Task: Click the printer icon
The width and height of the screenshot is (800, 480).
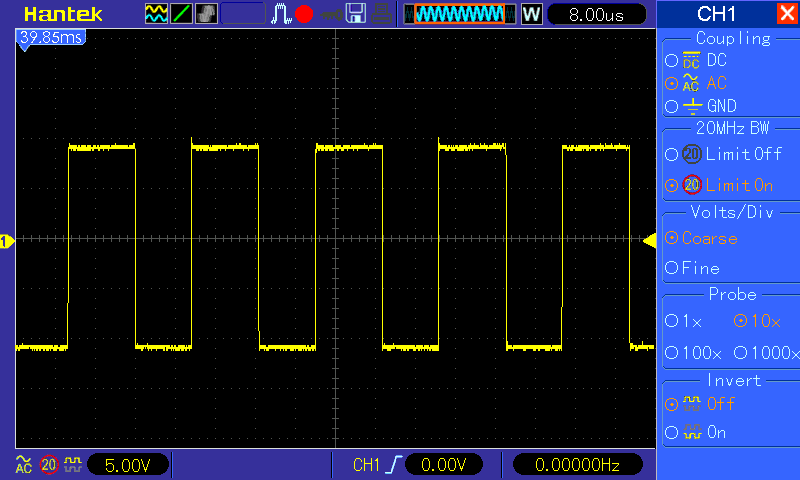Action: coord(381,14)
